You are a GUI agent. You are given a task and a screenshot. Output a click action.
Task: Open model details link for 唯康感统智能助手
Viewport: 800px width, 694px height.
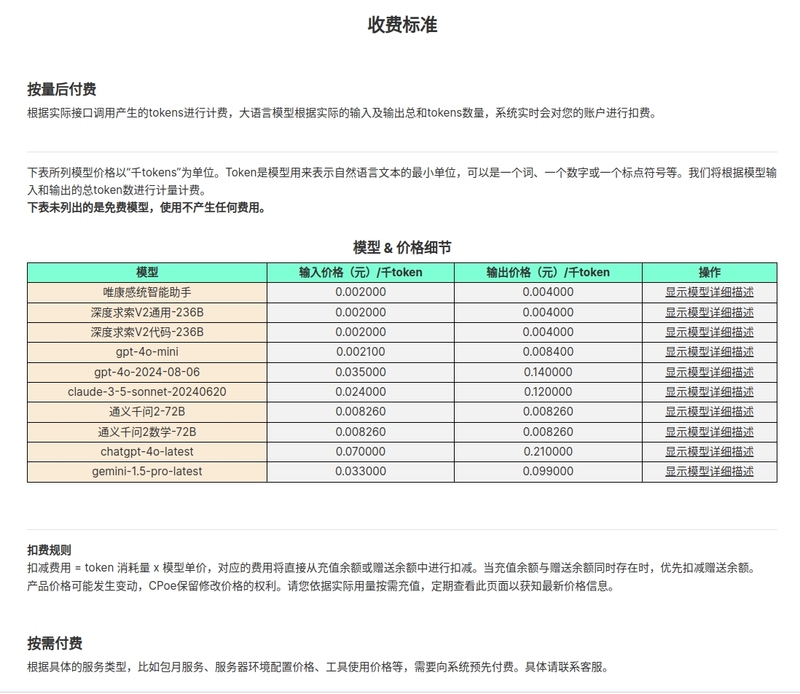click(709, 292)
